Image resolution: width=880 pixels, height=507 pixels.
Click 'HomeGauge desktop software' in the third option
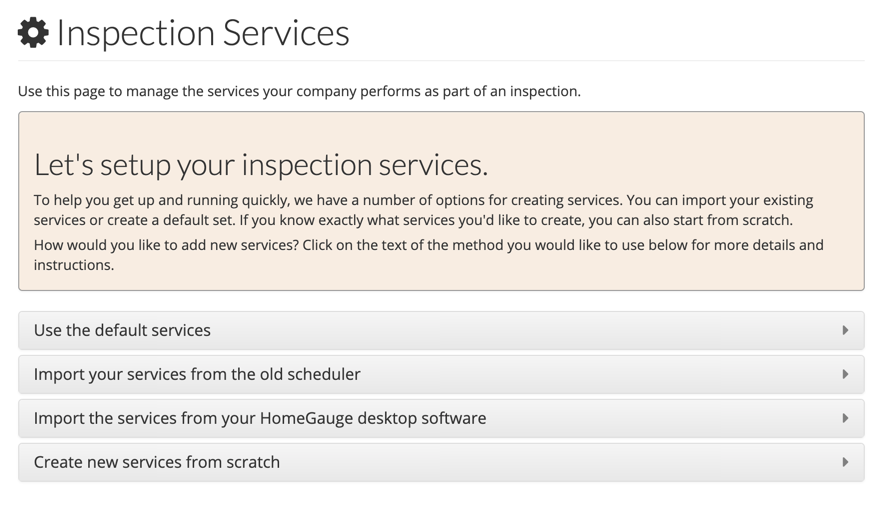pos(372,418)
